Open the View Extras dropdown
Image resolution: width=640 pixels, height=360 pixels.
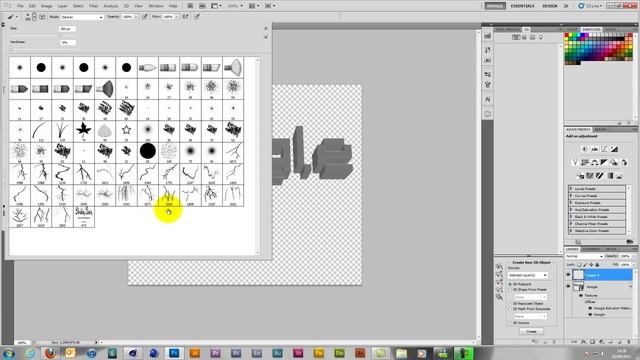216,6
